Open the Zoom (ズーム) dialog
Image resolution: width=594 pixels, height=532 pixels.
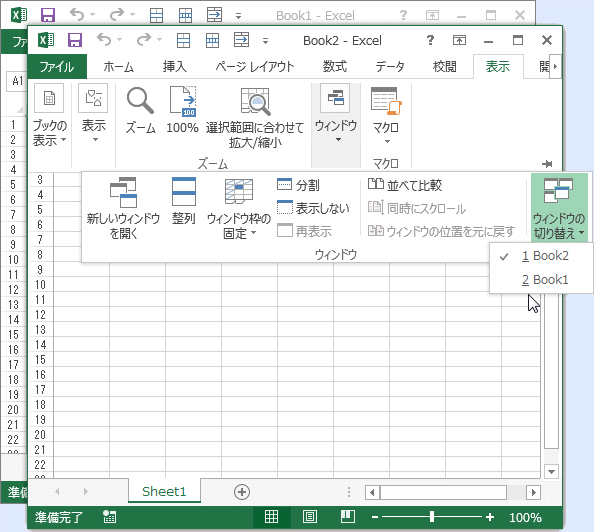[x=141, y=110]
